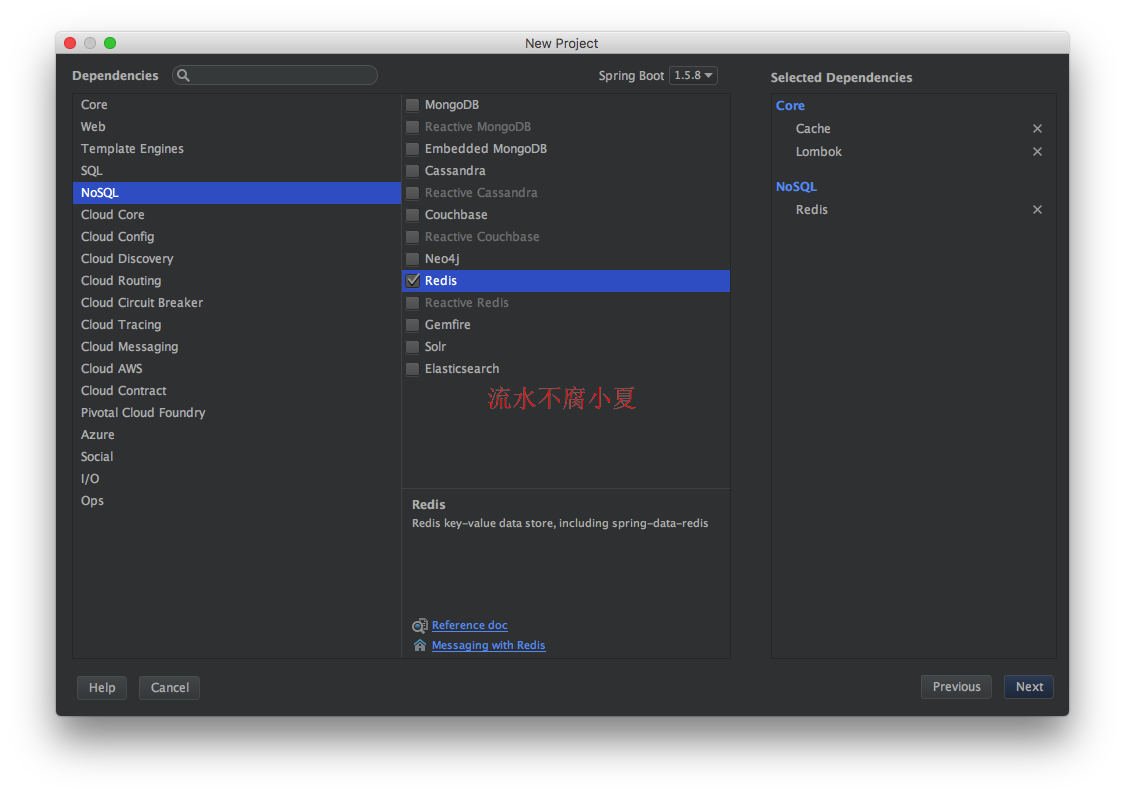The height and width of the screenshot is (796, 1125).
Task: Choose the Cloud Circuit Breaker category
Action: pyautogui.click(x=237, y=303)
